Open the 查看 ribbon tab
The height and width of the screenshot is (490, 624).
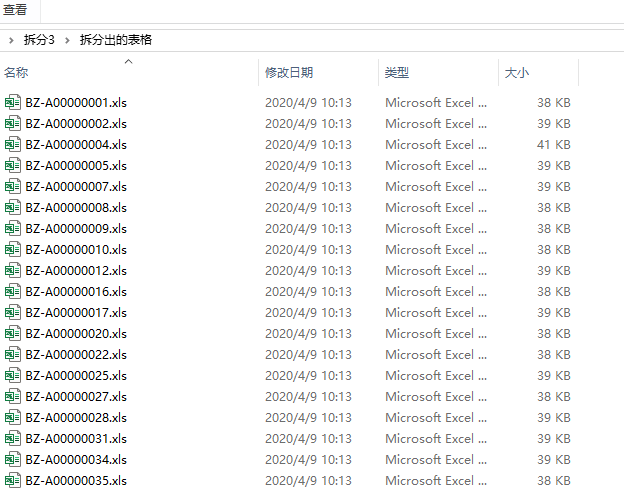[15, 10]
